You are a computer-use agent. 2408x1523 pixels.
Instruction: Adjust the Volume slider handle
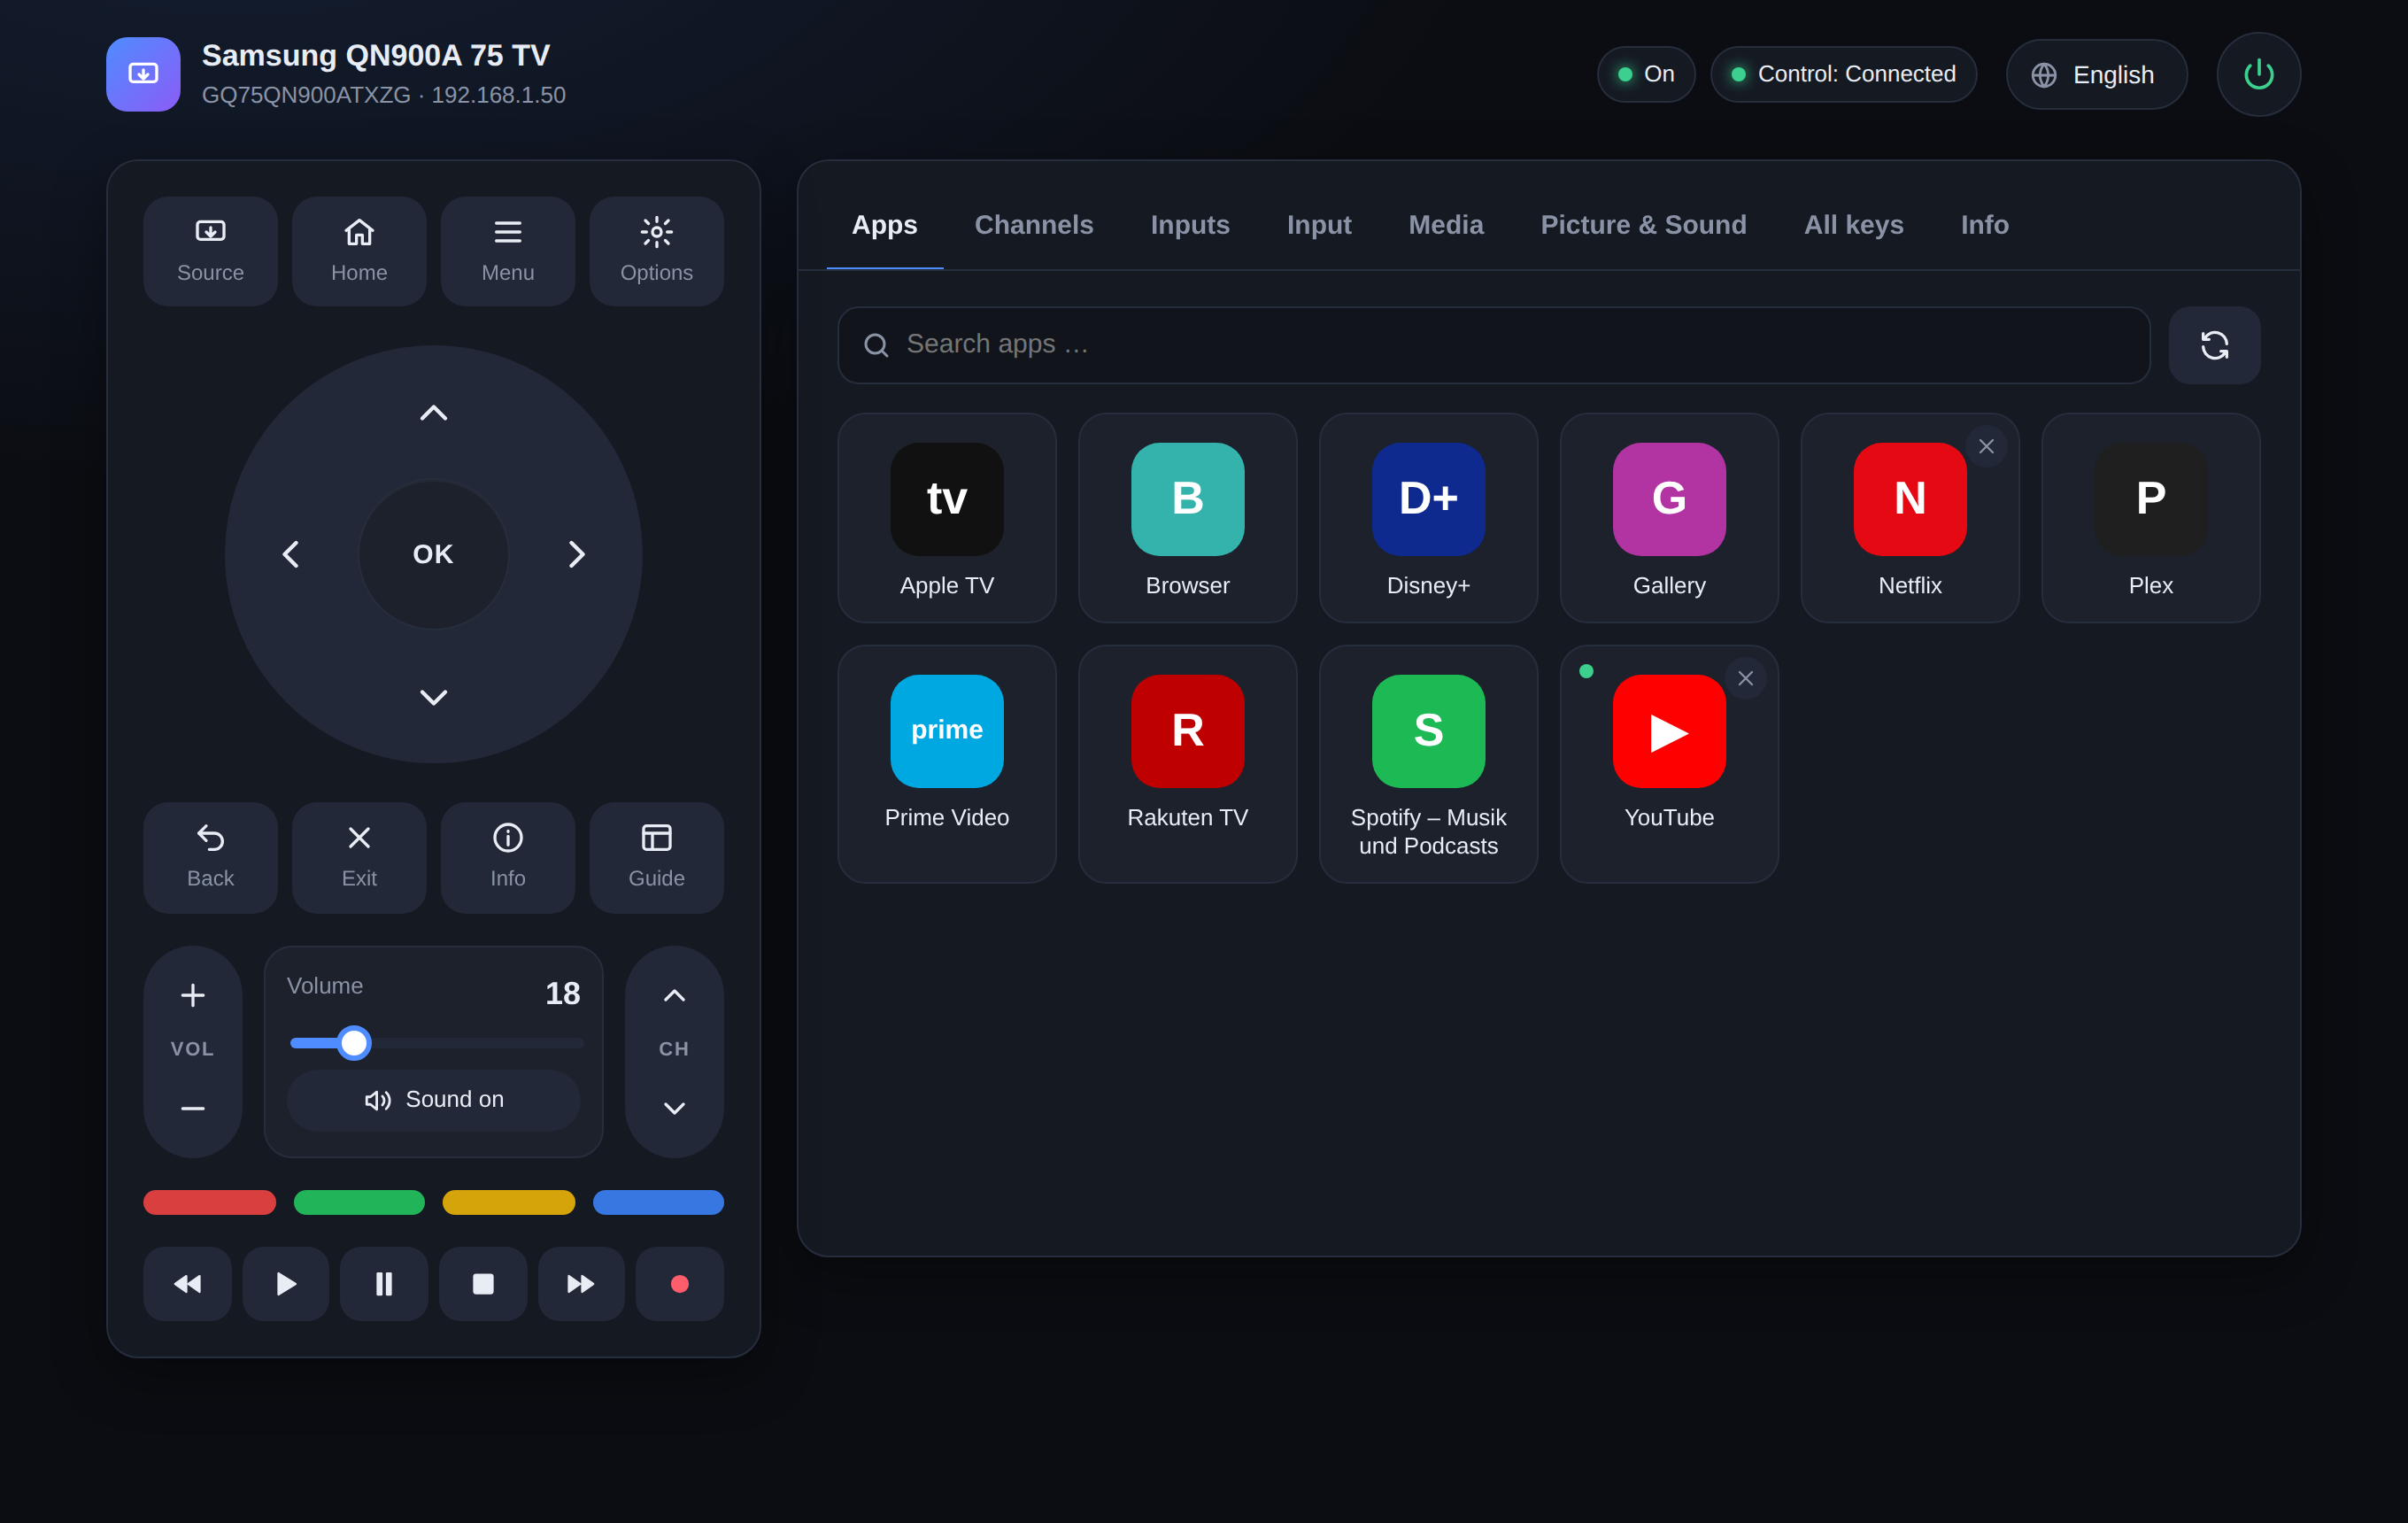click(354, 1043)
